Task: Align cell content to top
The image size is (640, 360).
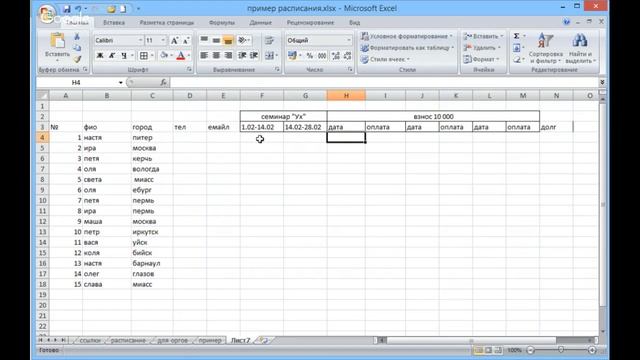Action: click(204, 40)
